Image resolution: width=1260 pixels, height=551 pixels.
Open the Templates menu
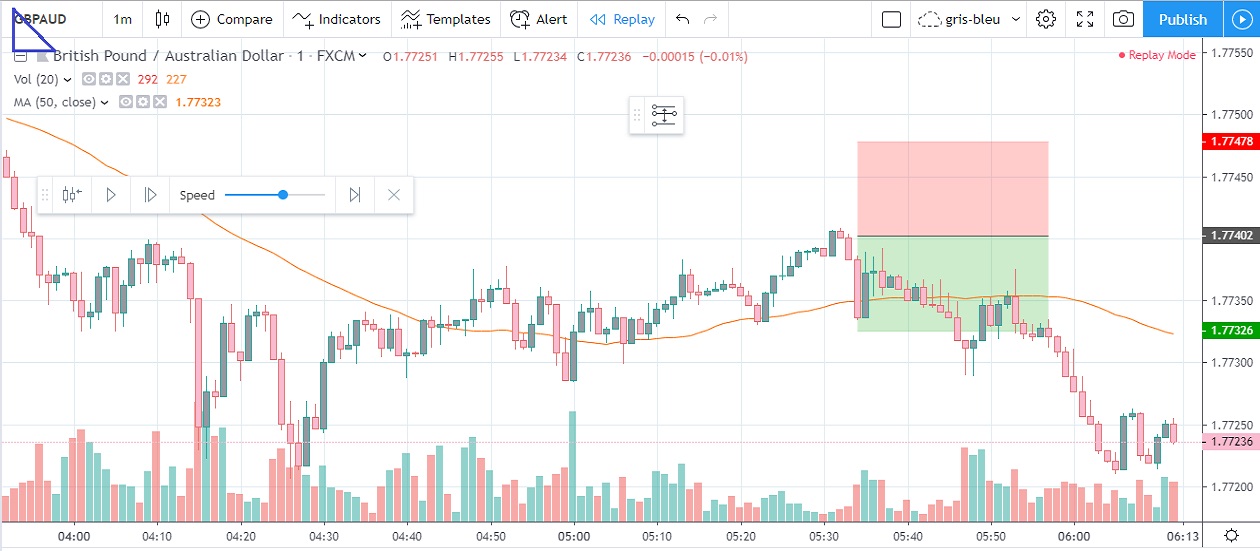446,19
